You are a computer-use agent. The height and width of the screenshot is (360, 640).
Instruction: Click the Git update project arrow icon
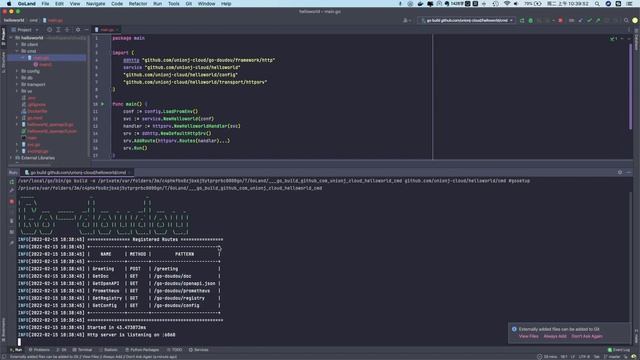[x=581, y=20]
